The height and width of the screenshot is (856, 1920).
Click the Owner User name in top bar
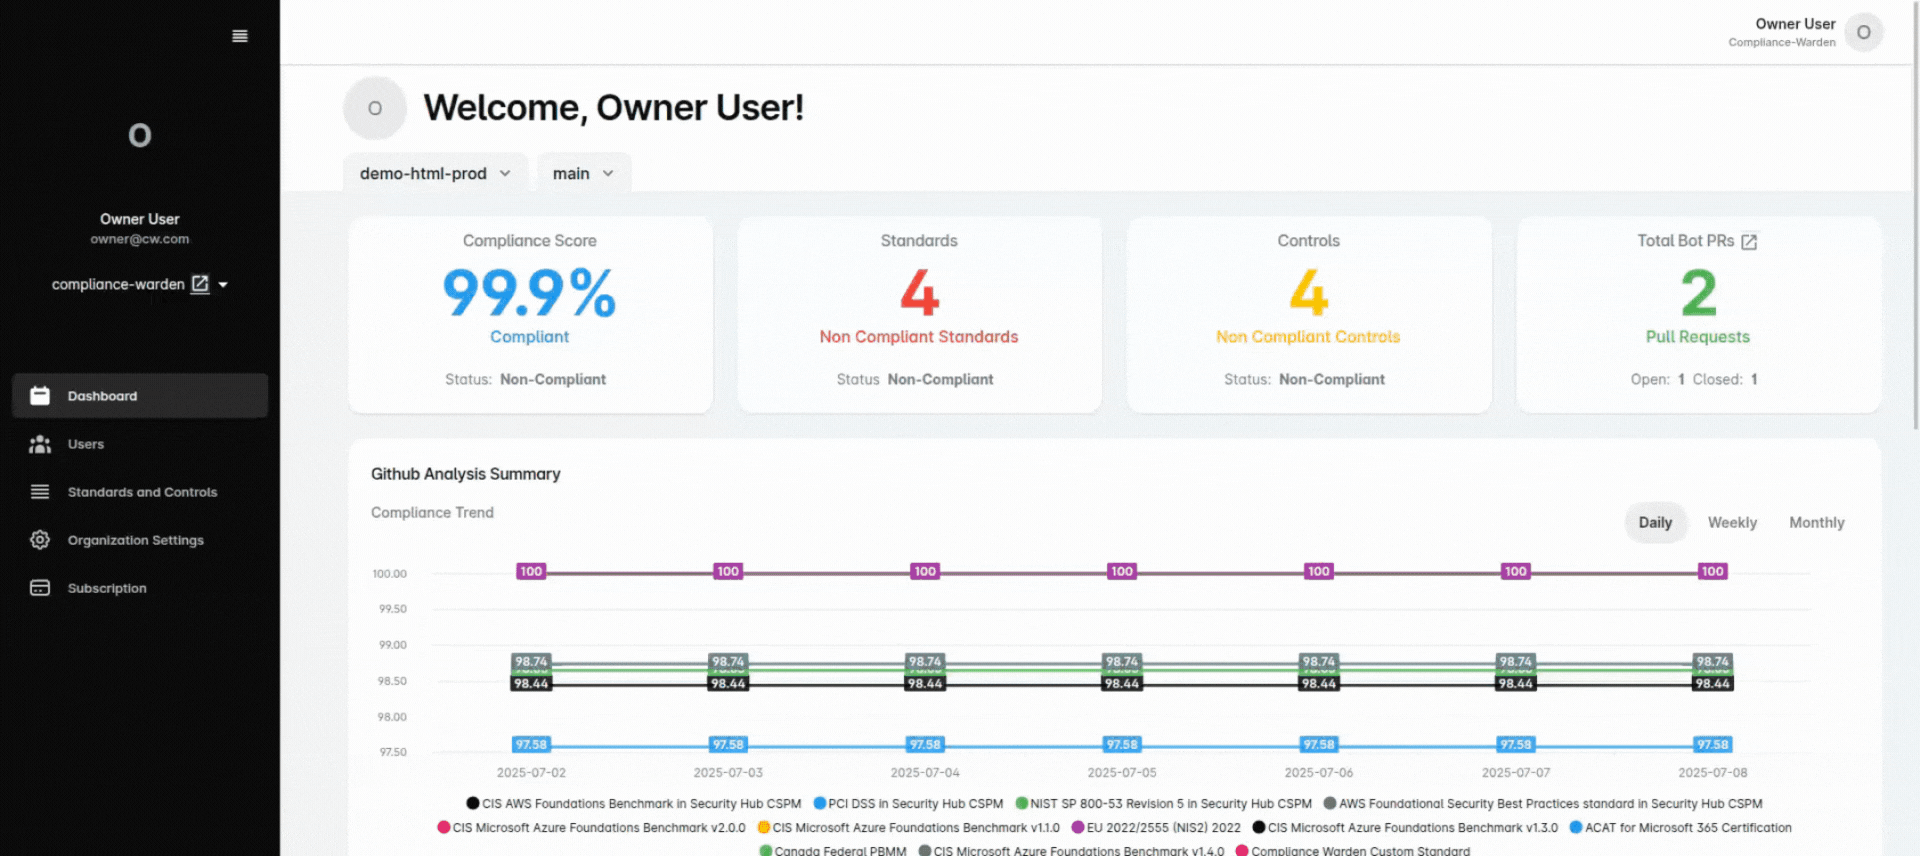point(1795,24)
